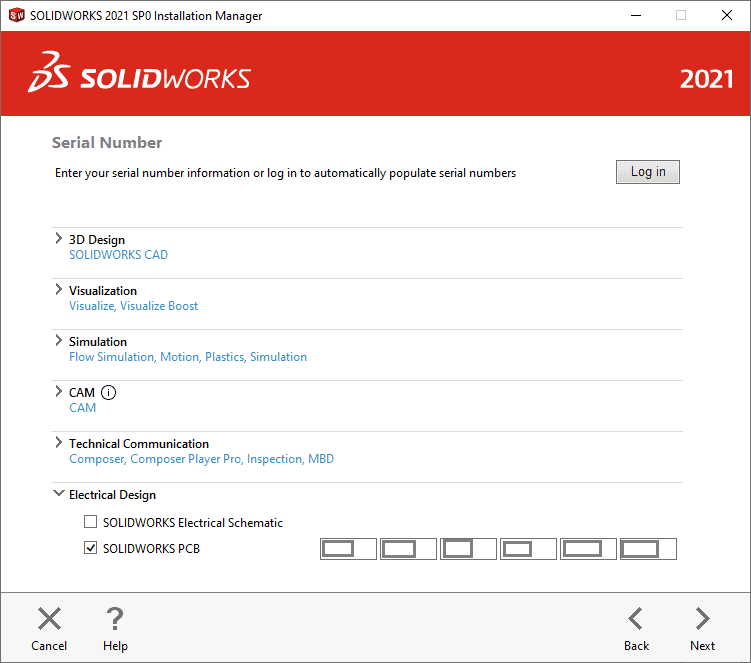Click the CAM info icon
Image resolution: width=751 pixels, height=663 pixels.
point(108,393)
